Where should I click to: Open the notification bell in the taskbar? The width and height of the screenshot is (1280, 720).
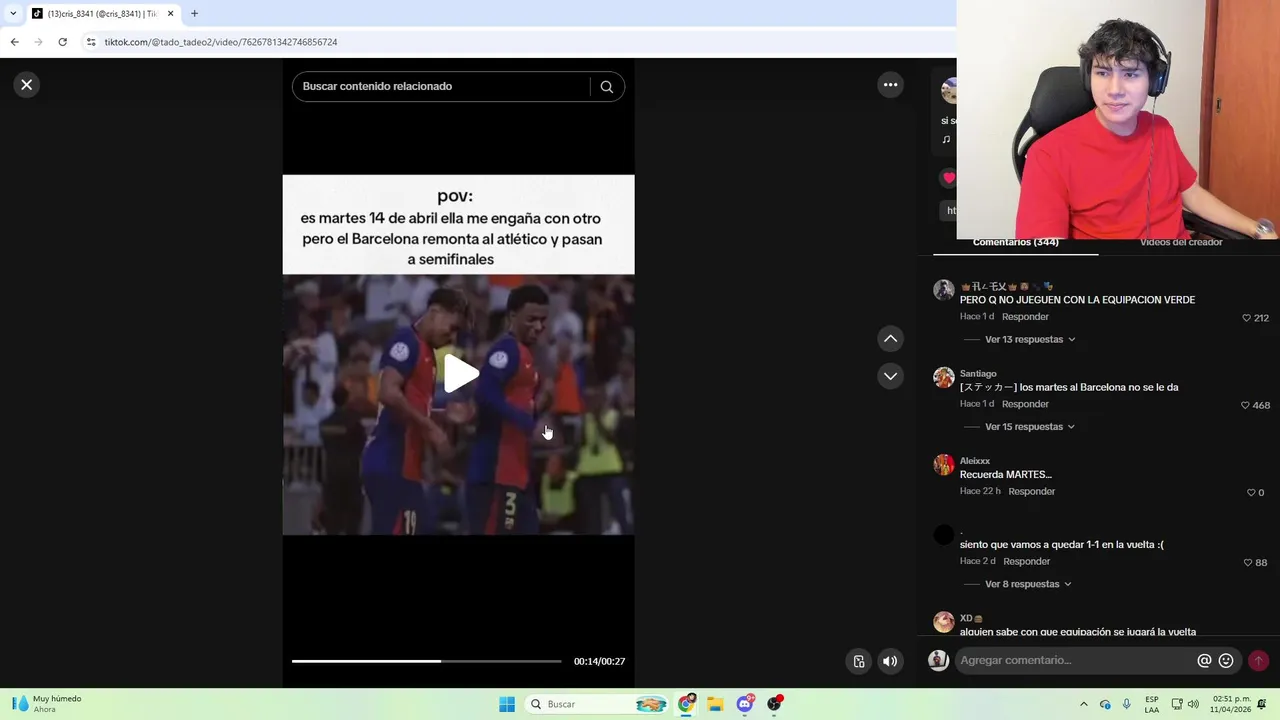point(1262,704)
